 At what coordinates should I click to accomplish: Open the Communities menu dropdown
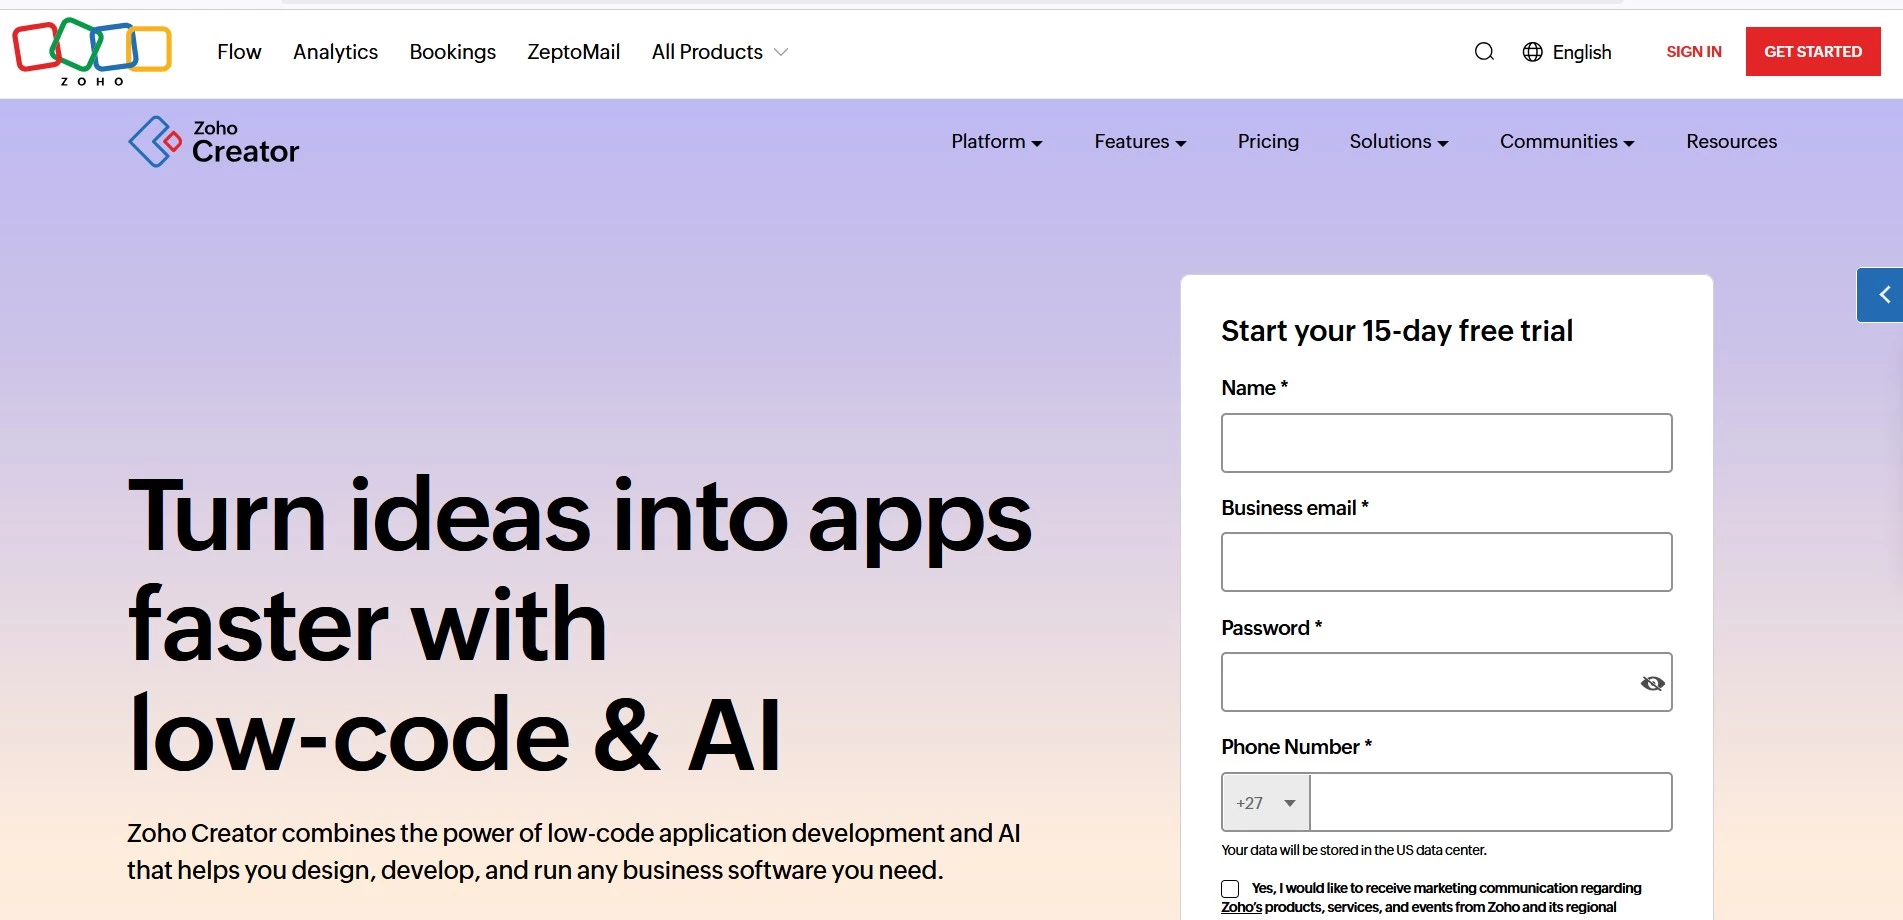coord(1567,142)
